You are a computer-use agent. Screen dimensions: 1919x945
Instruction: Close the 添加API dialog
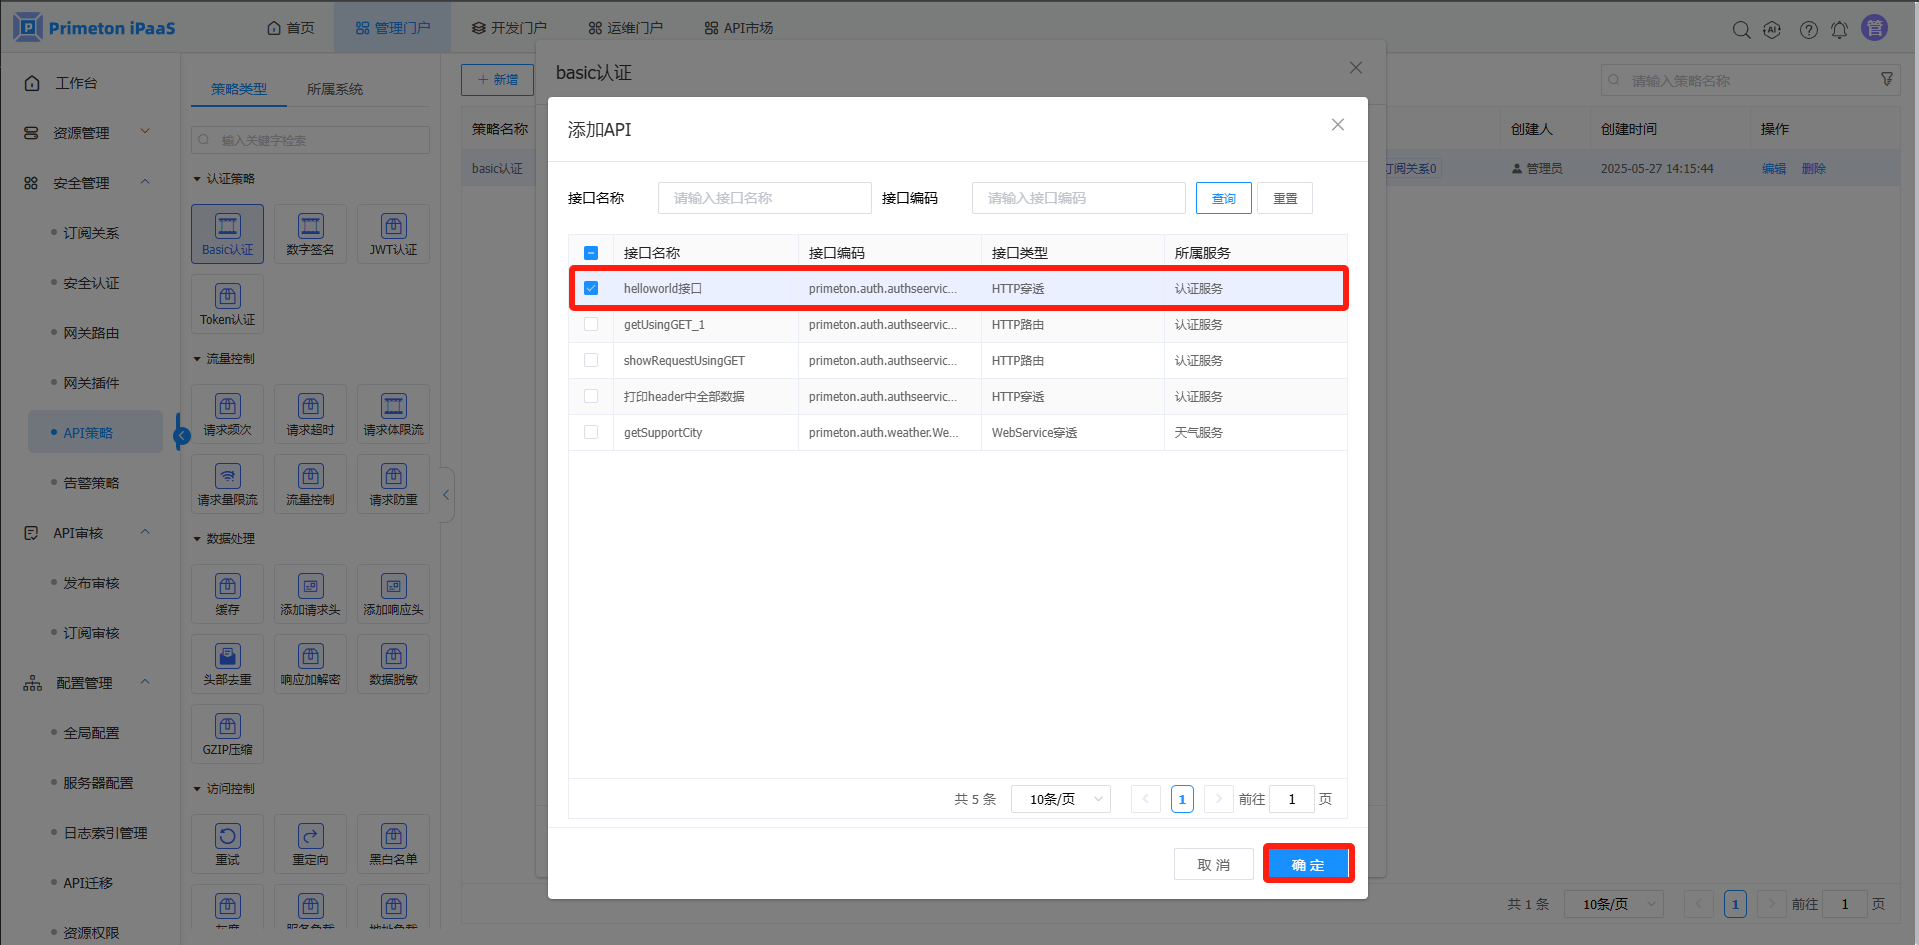tap(1337, 125)
